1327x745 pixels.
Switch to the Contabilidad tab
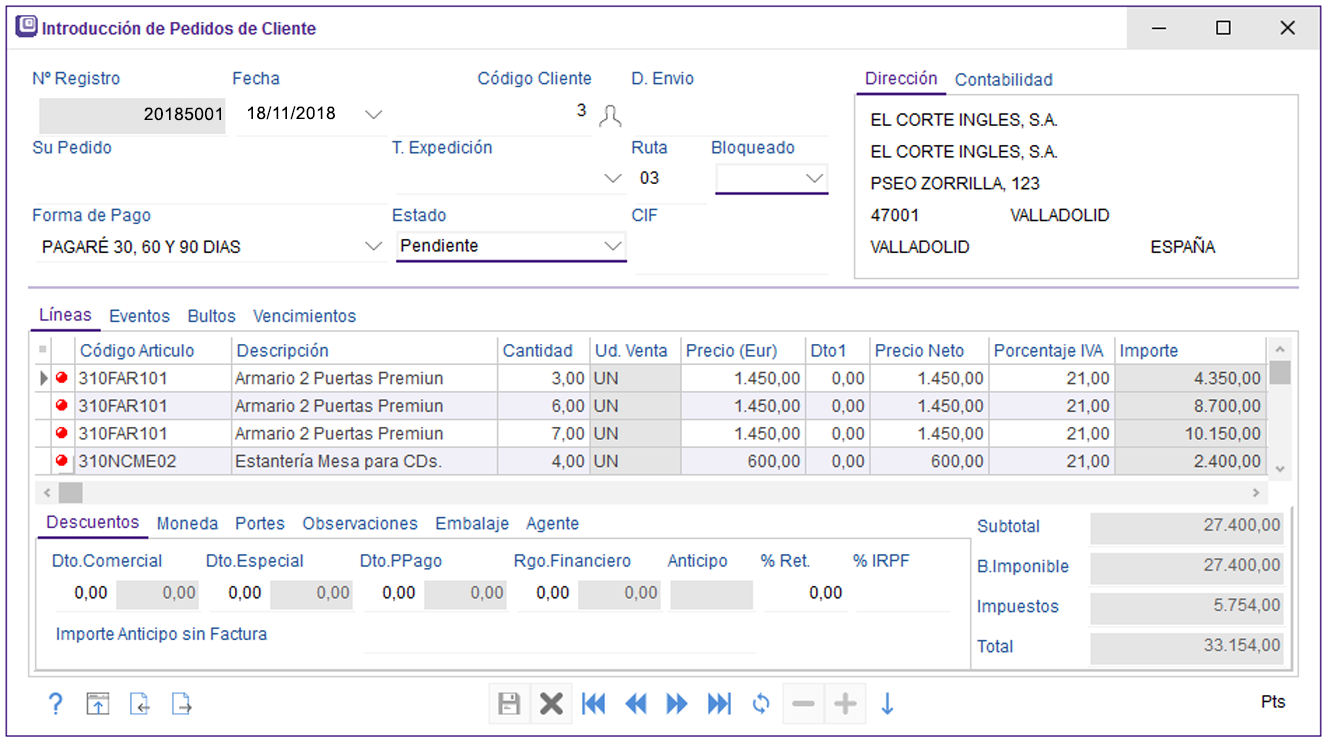(x=1003, y=80)
